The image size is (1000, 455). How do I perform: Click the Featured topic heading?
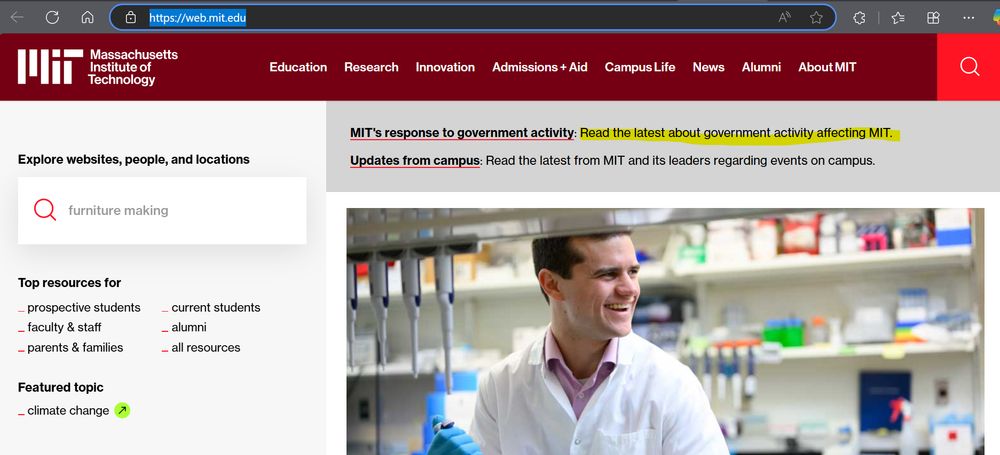[x=61, y=387]
